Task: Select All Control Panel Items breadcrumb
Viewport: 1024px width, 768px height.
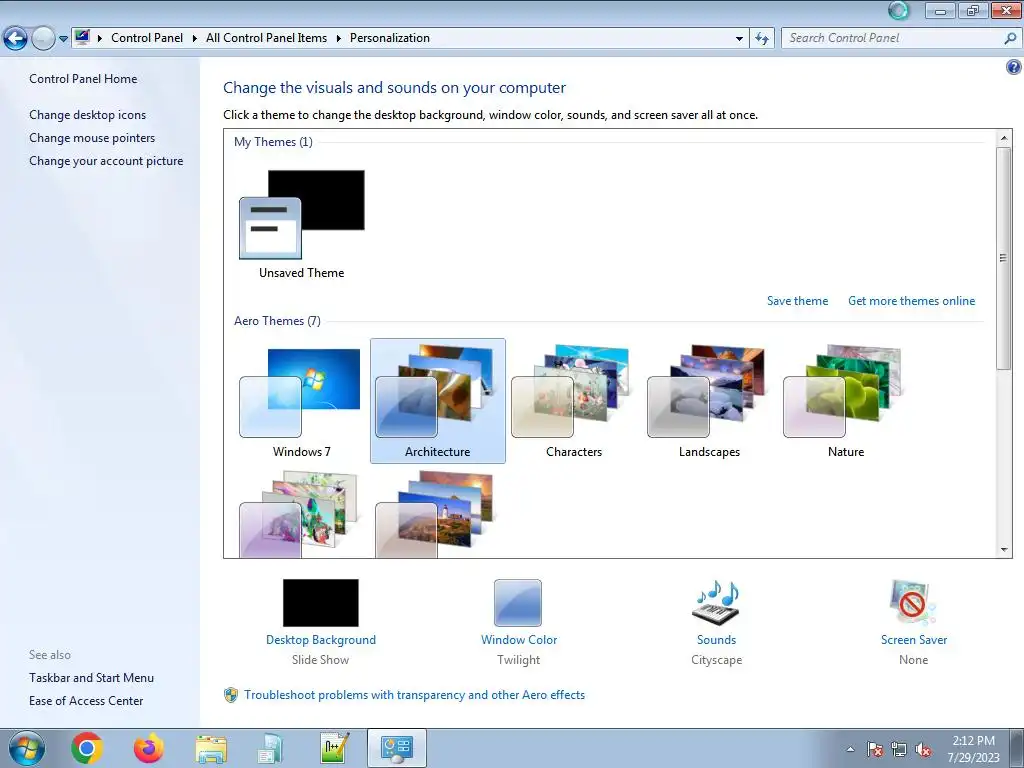Action: [266, 38]
